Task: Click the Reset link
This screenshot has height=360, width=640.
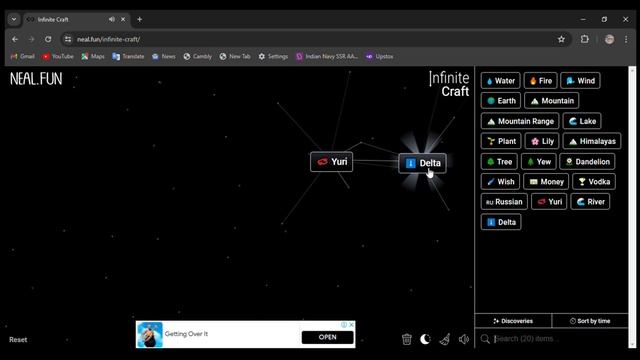Action: [18, 340]
